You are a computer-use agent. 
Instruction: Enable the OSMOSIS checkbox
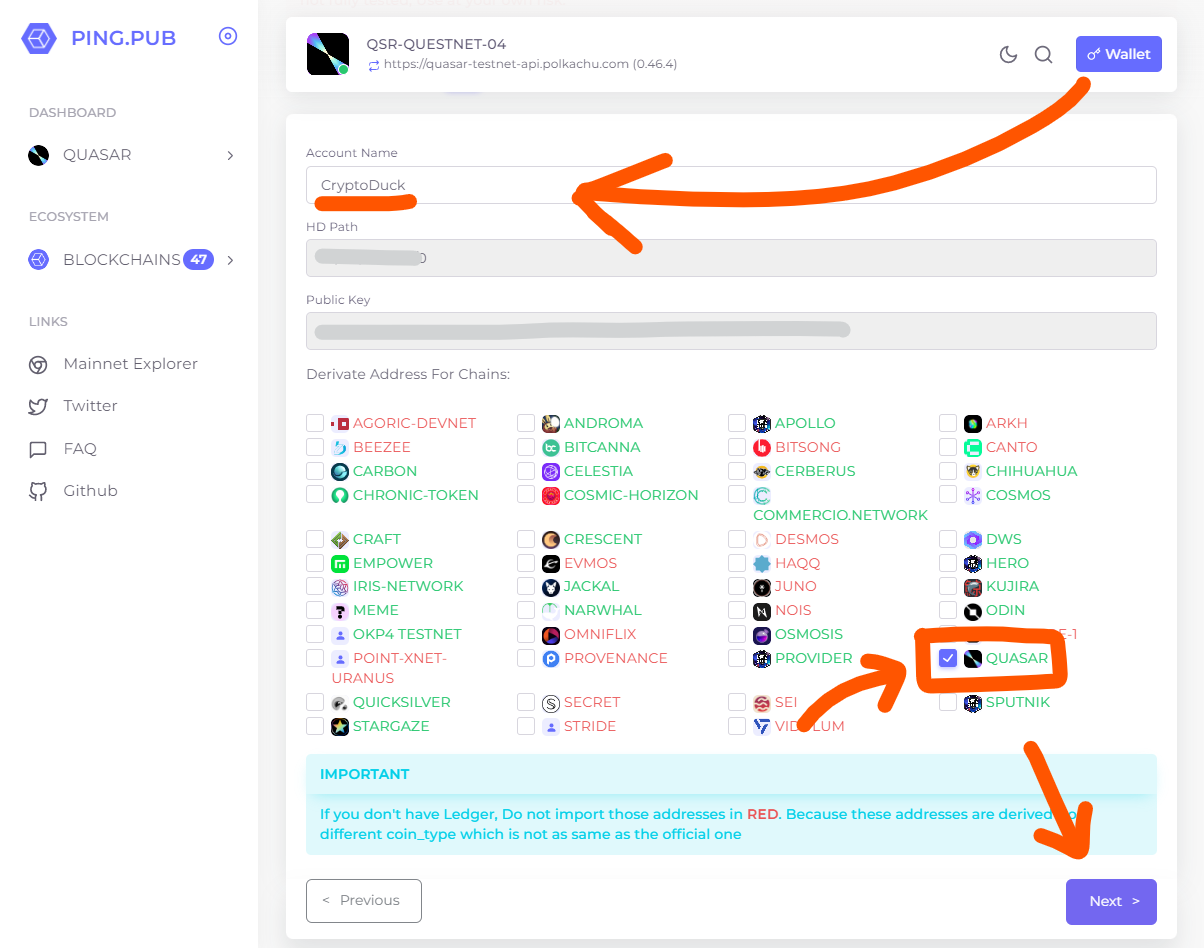tap(737, 634)
